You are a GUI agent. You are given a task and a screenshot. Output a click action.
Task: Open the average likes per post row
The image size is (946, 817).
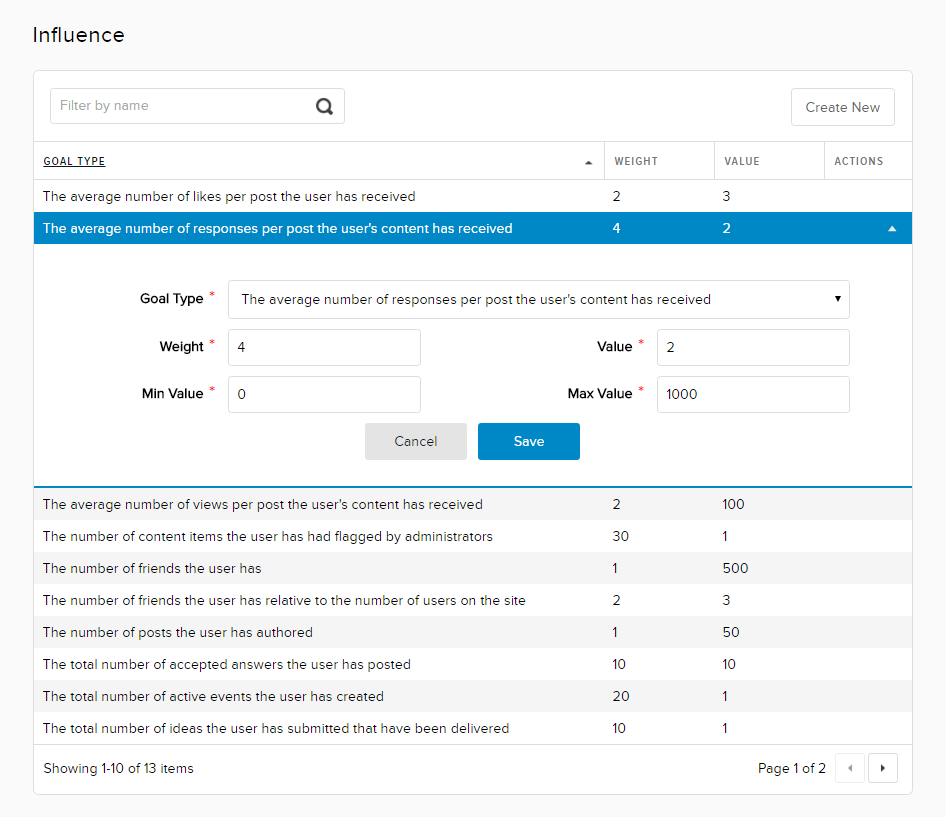click(229, 197)
